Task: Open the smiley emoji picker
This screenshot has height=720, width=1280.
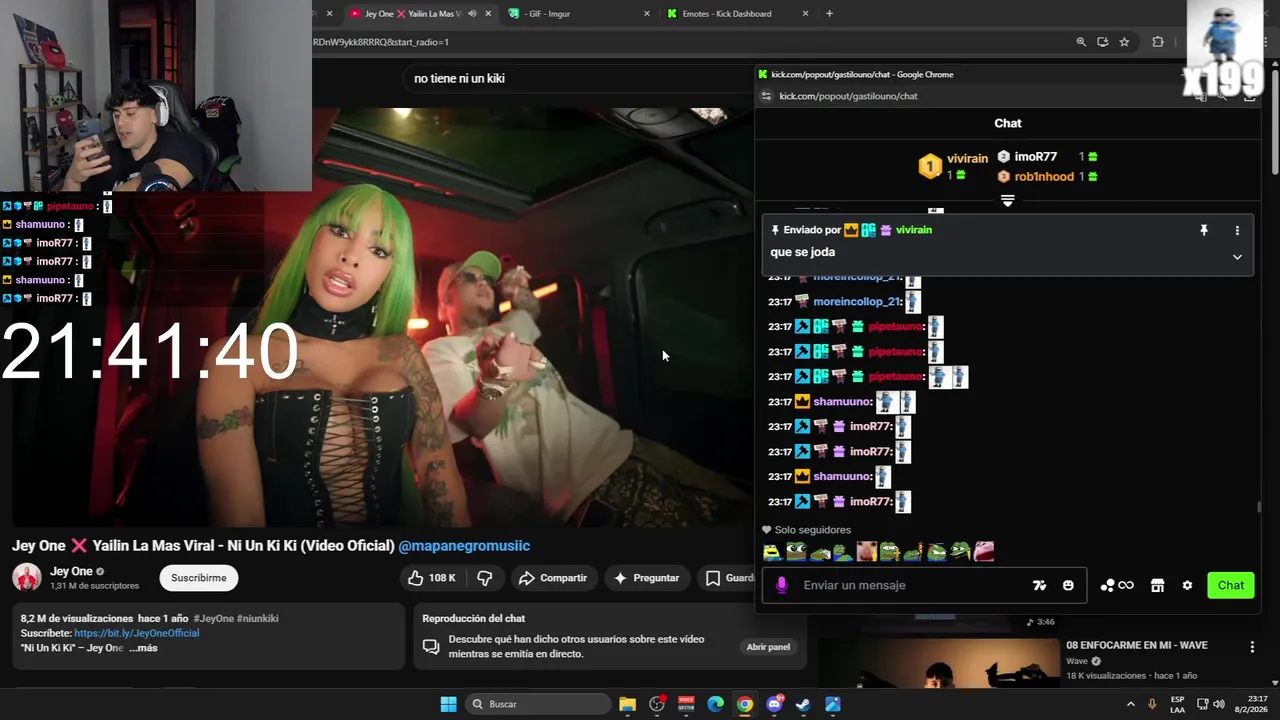Action: (1068, 585)
